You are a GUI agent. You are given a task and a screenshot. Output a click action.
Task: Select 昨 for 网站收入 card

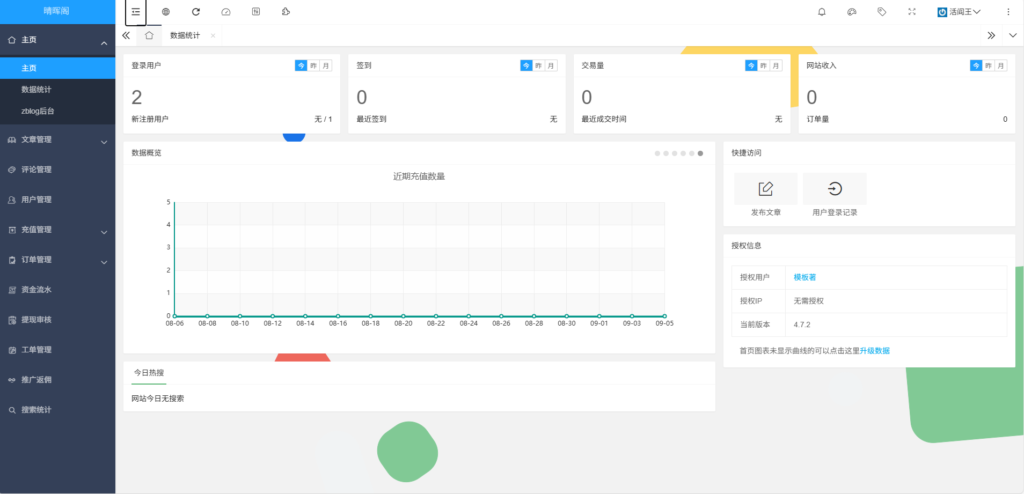click(988, 65)
